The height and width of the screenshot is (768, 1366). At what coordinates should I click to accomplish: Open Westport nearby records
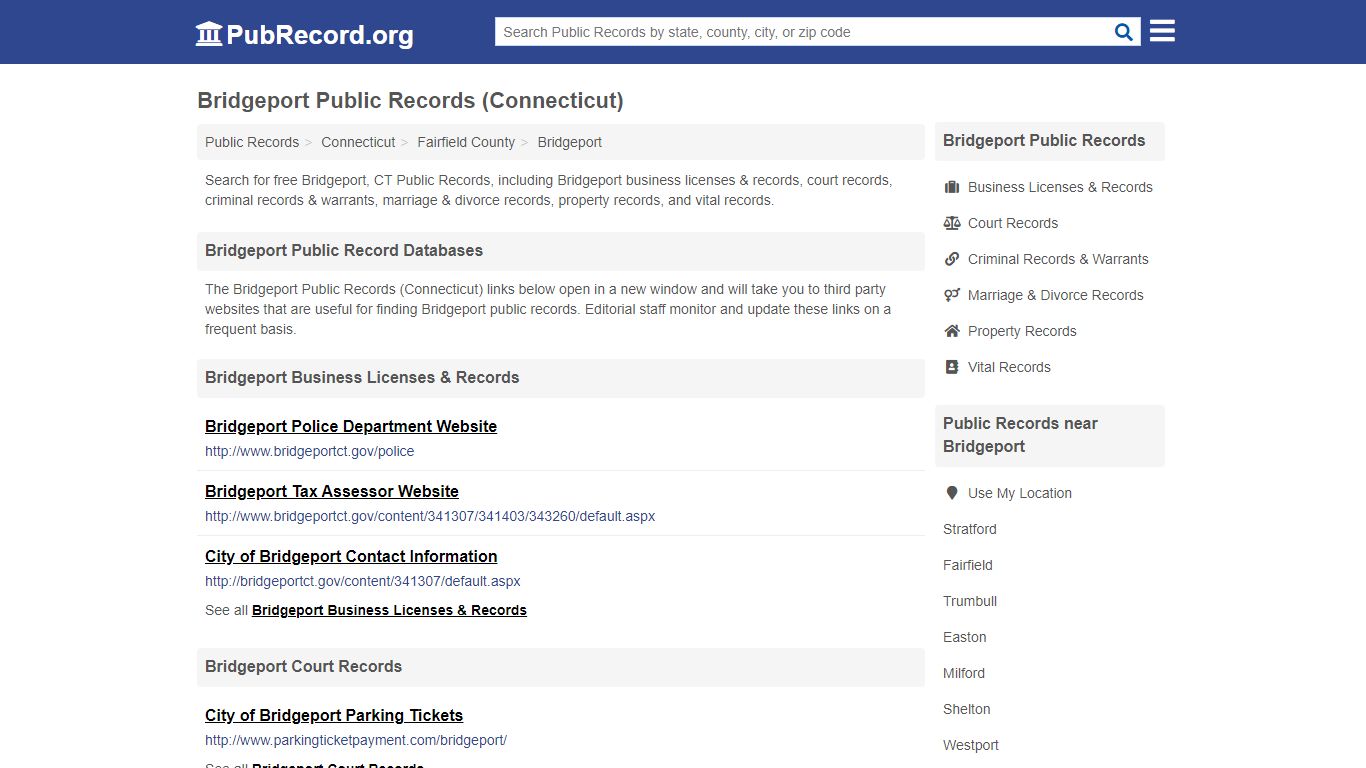click(x=971, y=745)
